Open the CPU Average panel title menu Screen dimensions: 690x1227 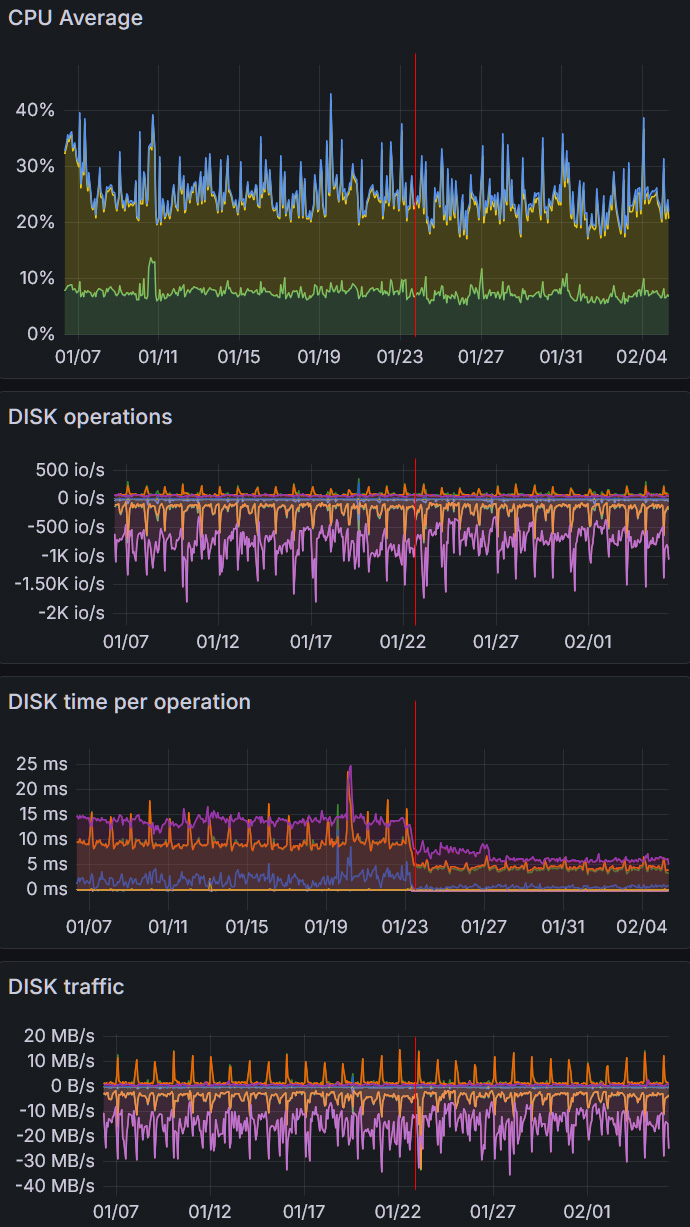coord(75,18)
